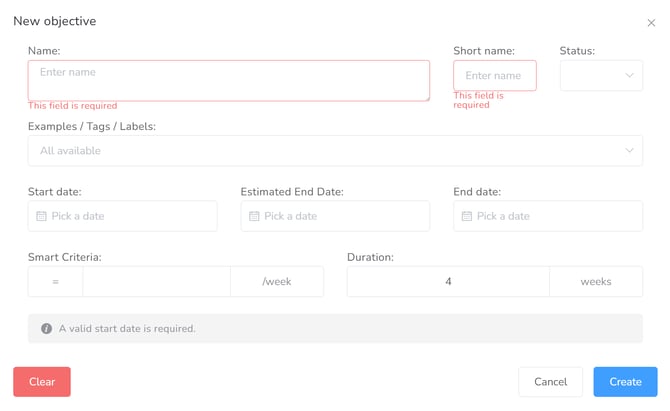Close the New objective dialog with X

[x=651, y=23]
